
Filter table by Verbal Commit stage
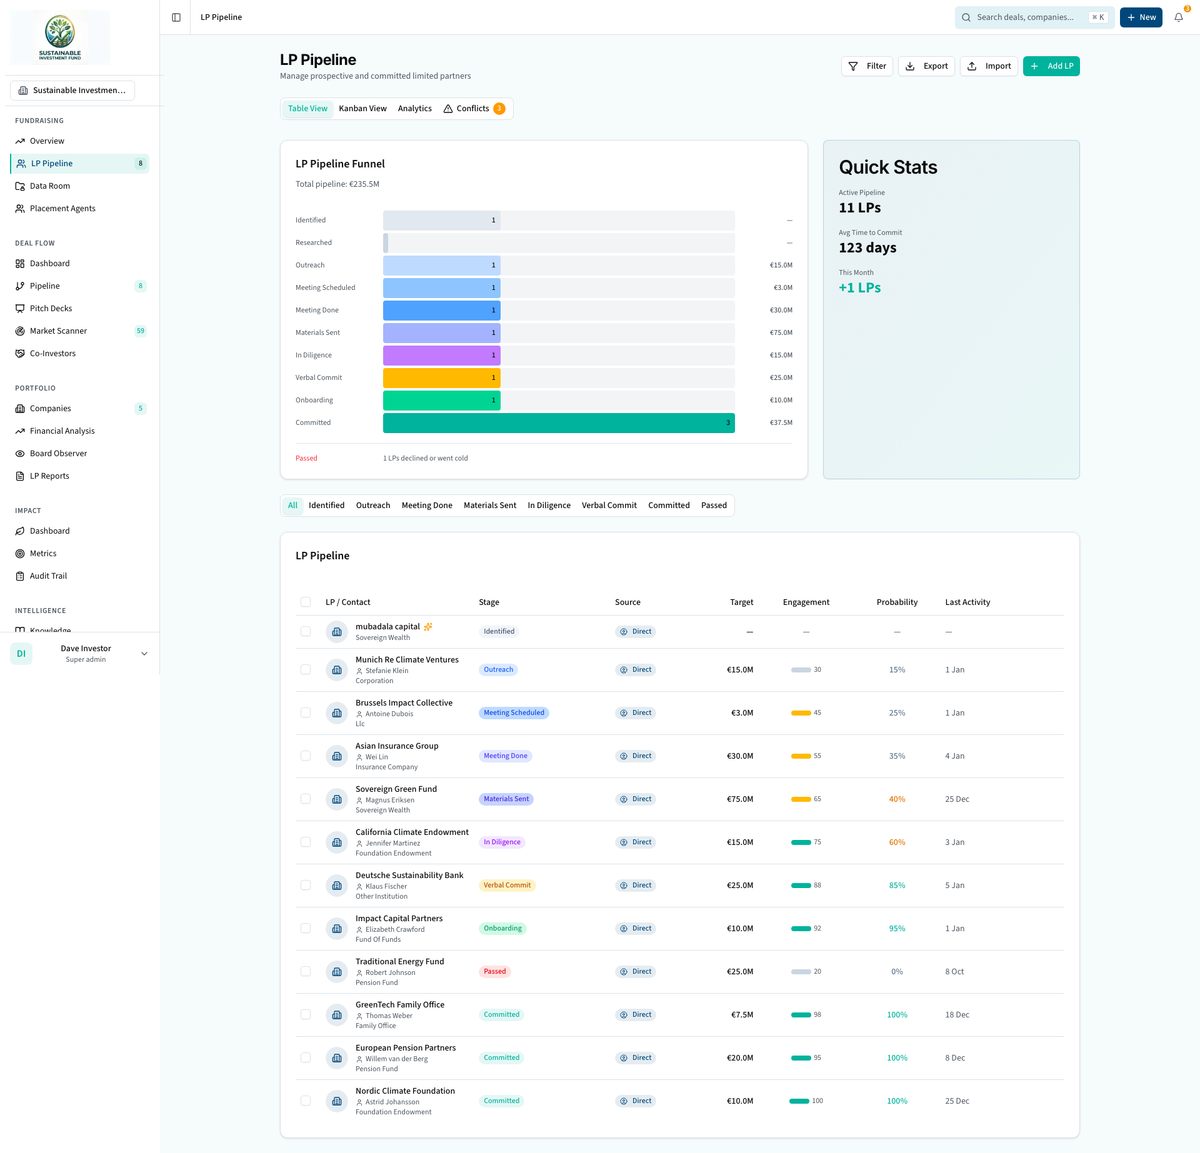click(x=609, y=505)
